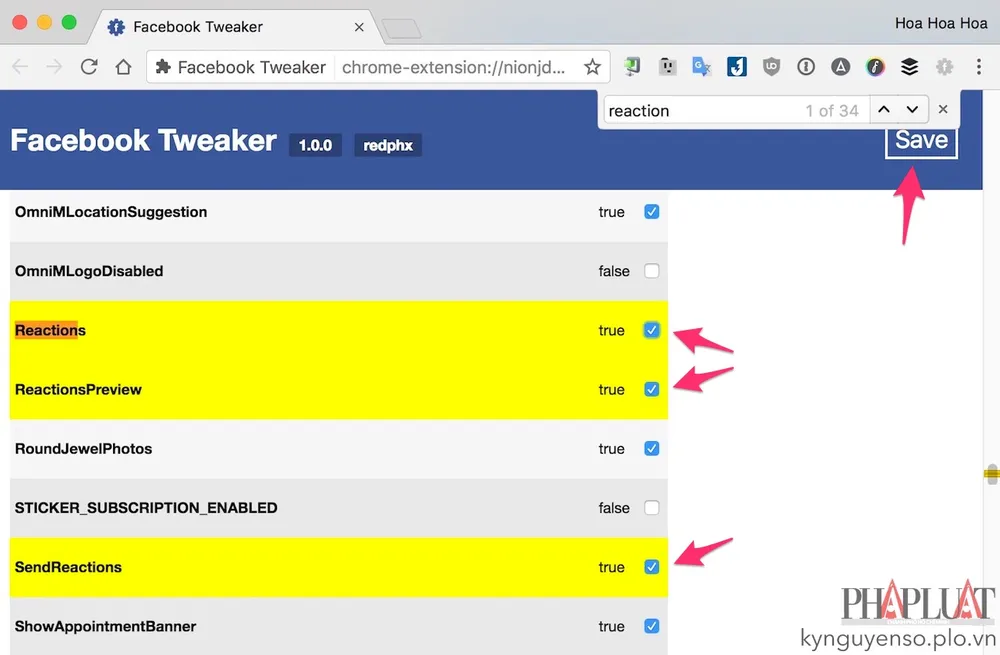This screenshot has width=1000, height=655.
Task: Open the dark A-circle extension icon
Action: point(840,67)
